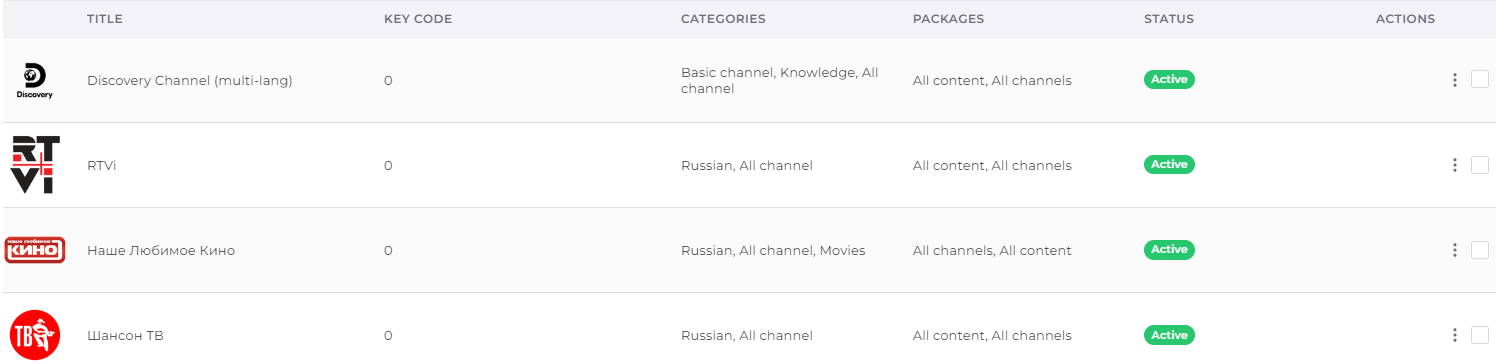1496x364 pixels.
Task: Tick checkbox for Наше Любимое Кино
Action: [1480, 250]
